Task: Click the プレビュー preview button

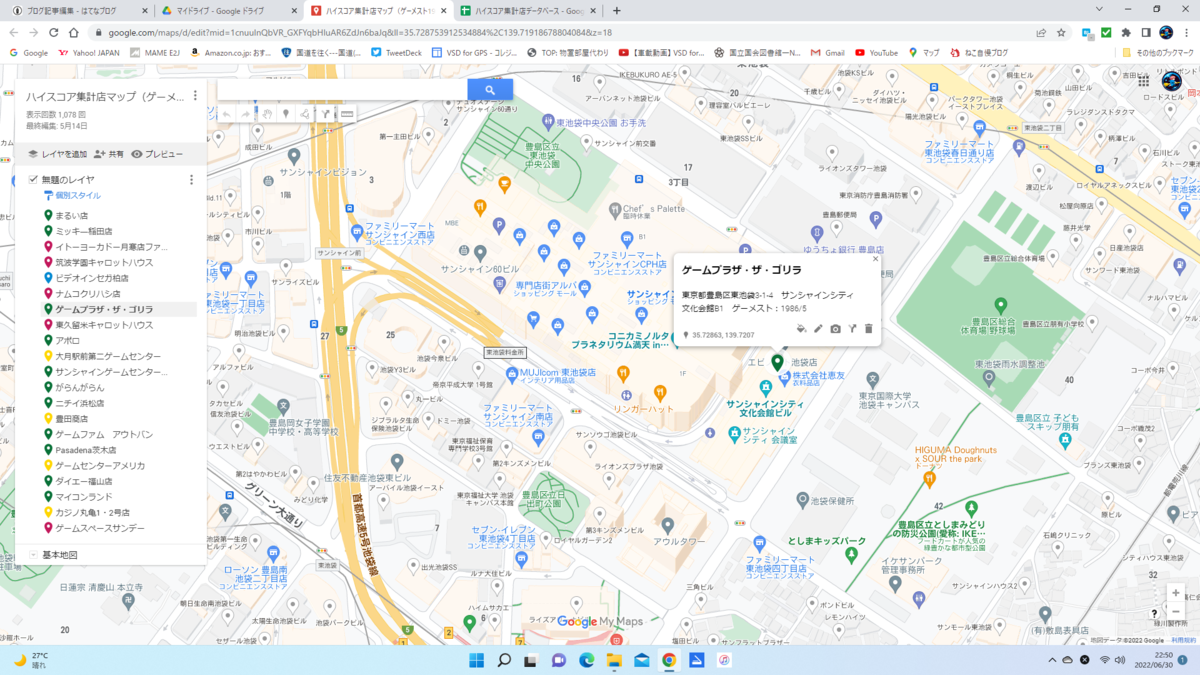Action: coord(157,155)
